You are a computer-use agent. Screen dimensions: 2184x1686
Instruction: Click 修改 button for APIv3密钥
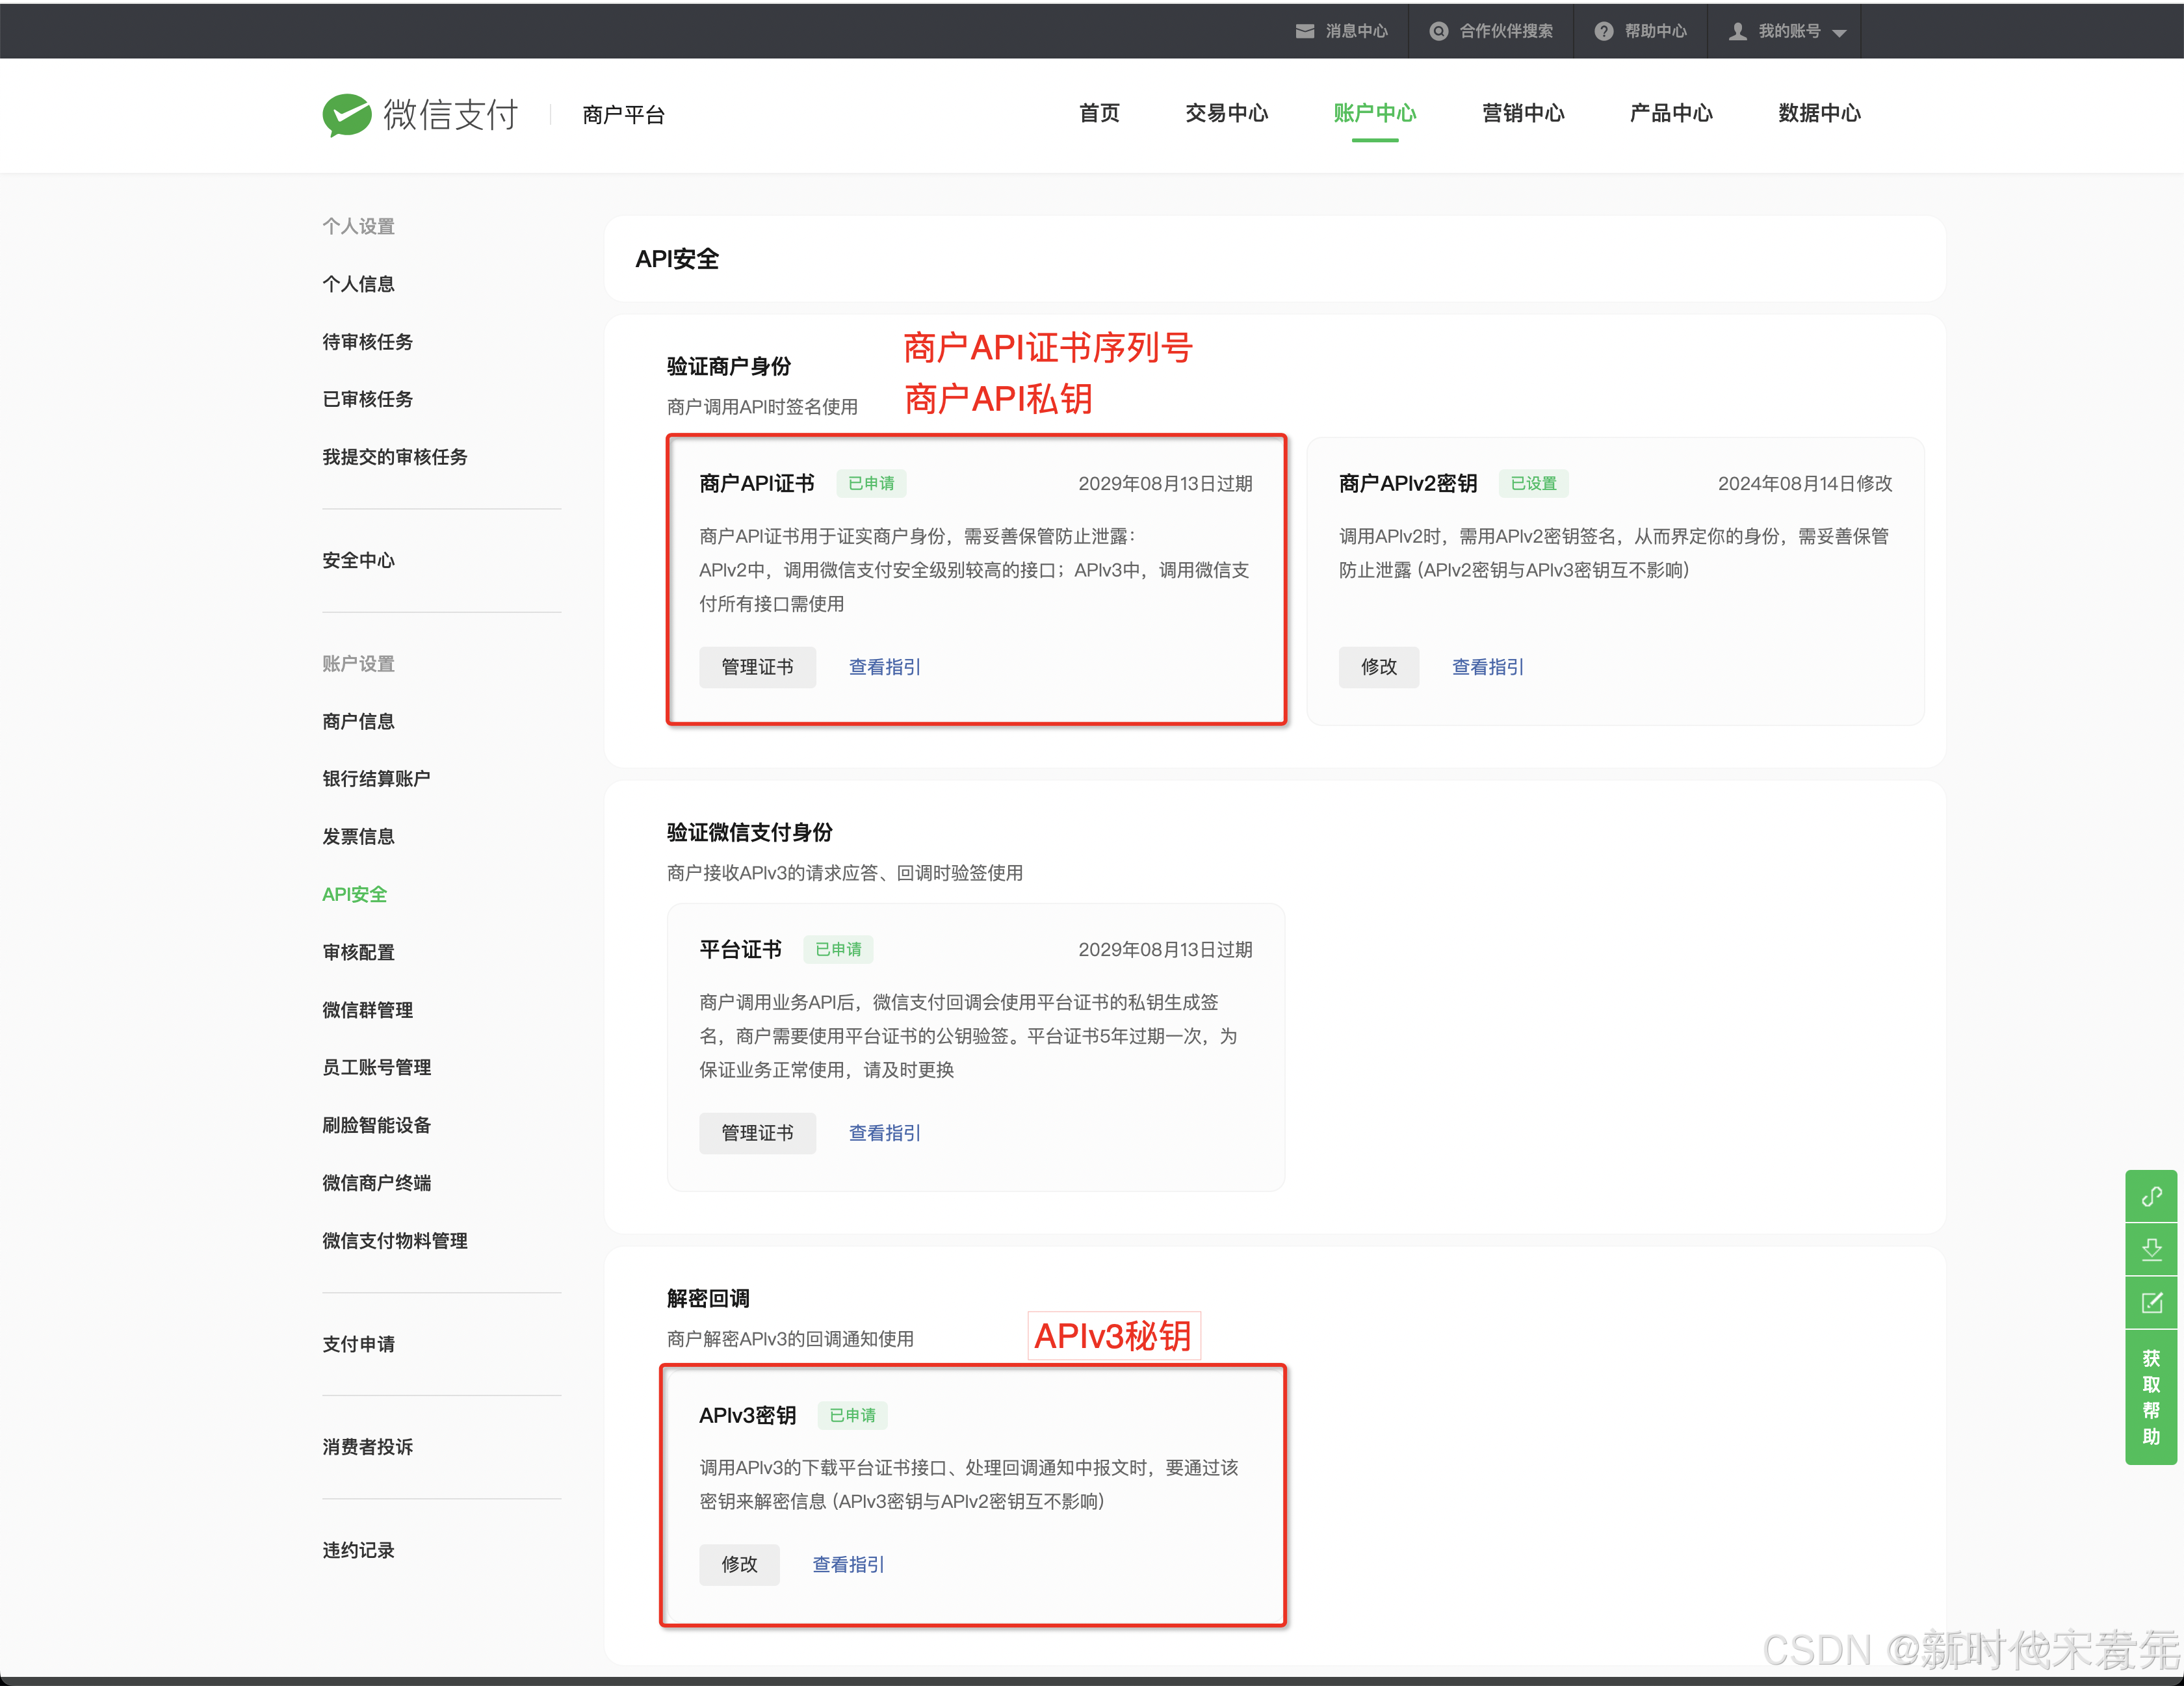coord(739,1564)
